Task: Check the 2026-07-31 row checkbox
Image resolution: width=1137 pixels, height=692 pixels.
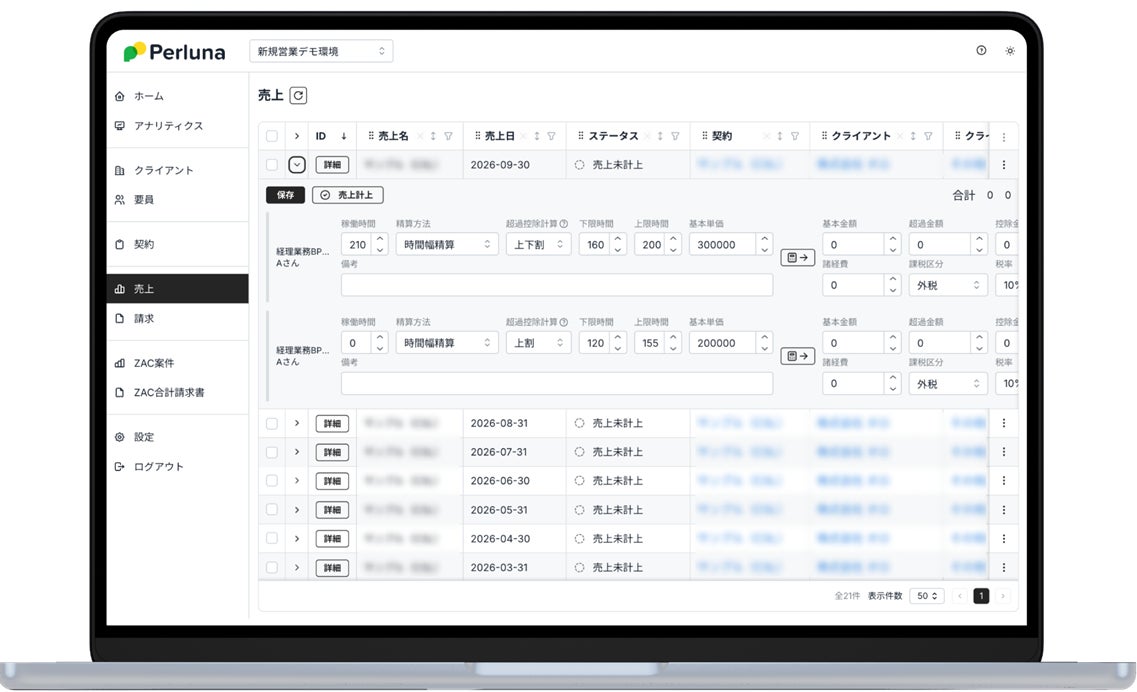Action: click(272, 452)
